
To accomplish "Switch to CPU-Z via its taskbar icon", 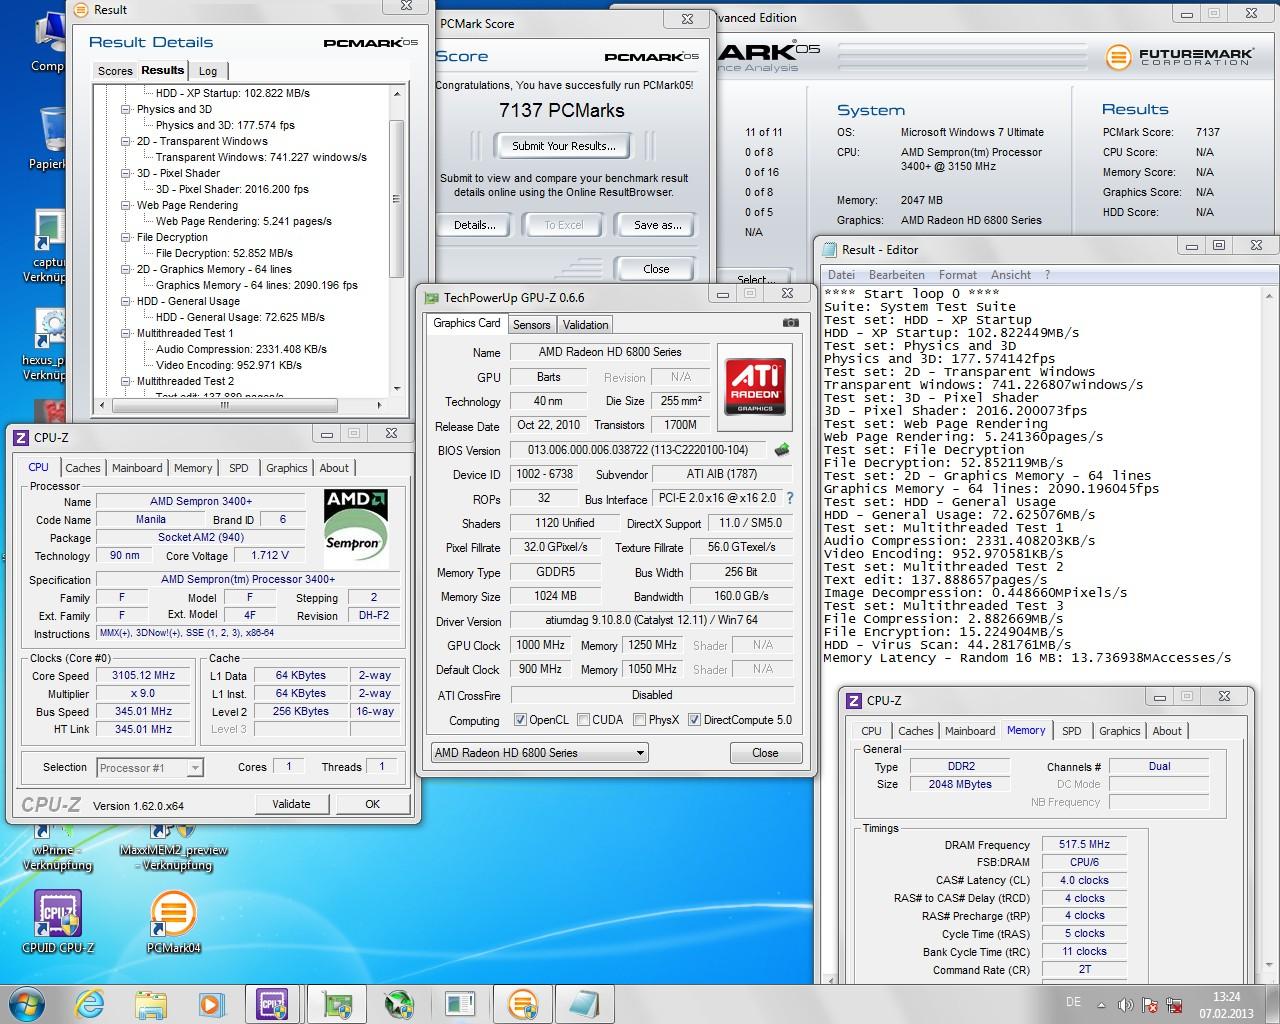I will pos(273,1004).
